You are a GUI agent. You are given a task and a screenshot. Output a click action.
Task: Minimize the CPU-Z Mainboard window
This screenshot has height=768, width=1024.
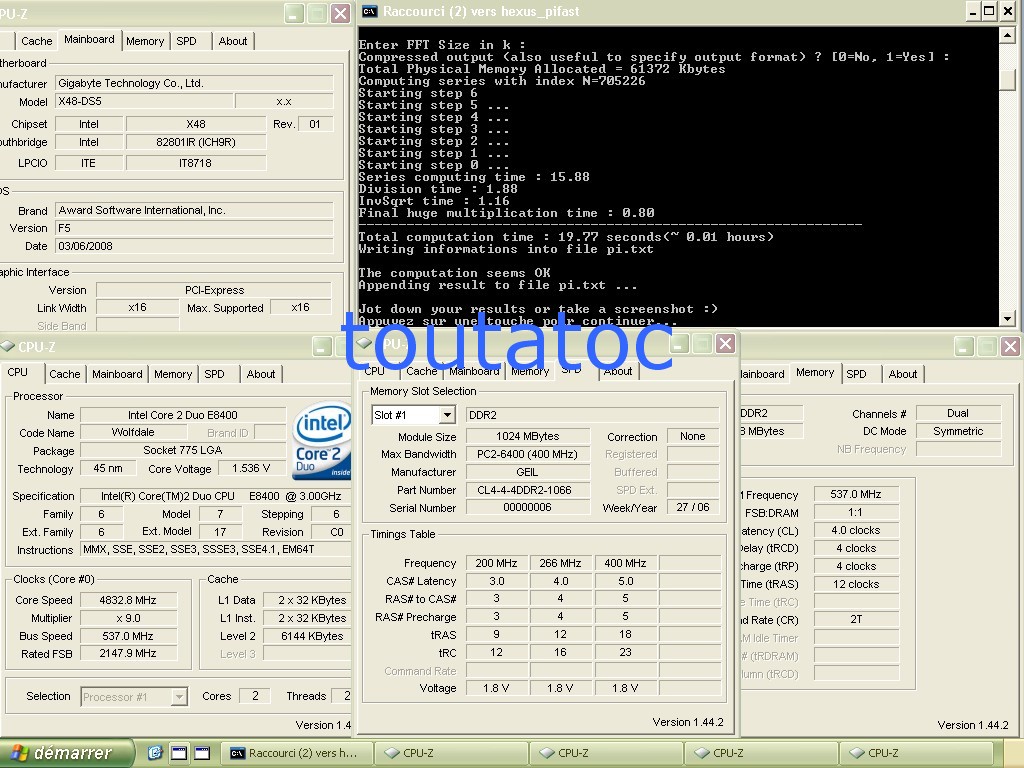tap(294, 13)
